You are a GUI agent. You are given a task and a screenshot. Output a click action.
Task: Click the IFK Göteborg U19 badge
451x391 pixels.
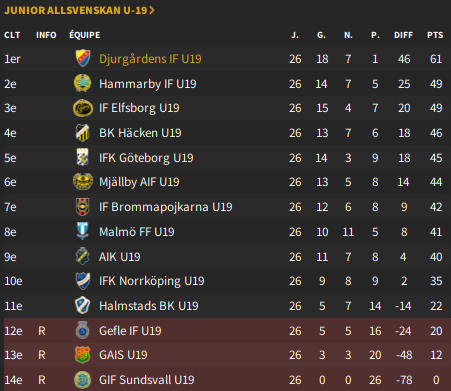[x=83, y=157]
